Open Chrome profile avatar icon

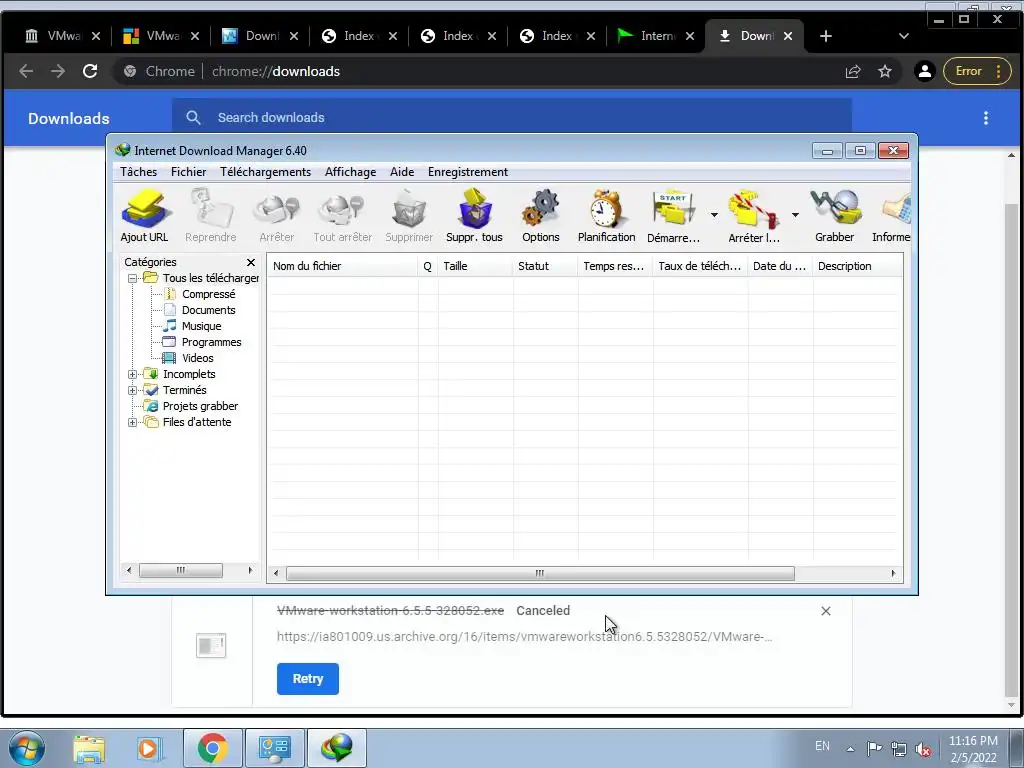tap(925, 71)
